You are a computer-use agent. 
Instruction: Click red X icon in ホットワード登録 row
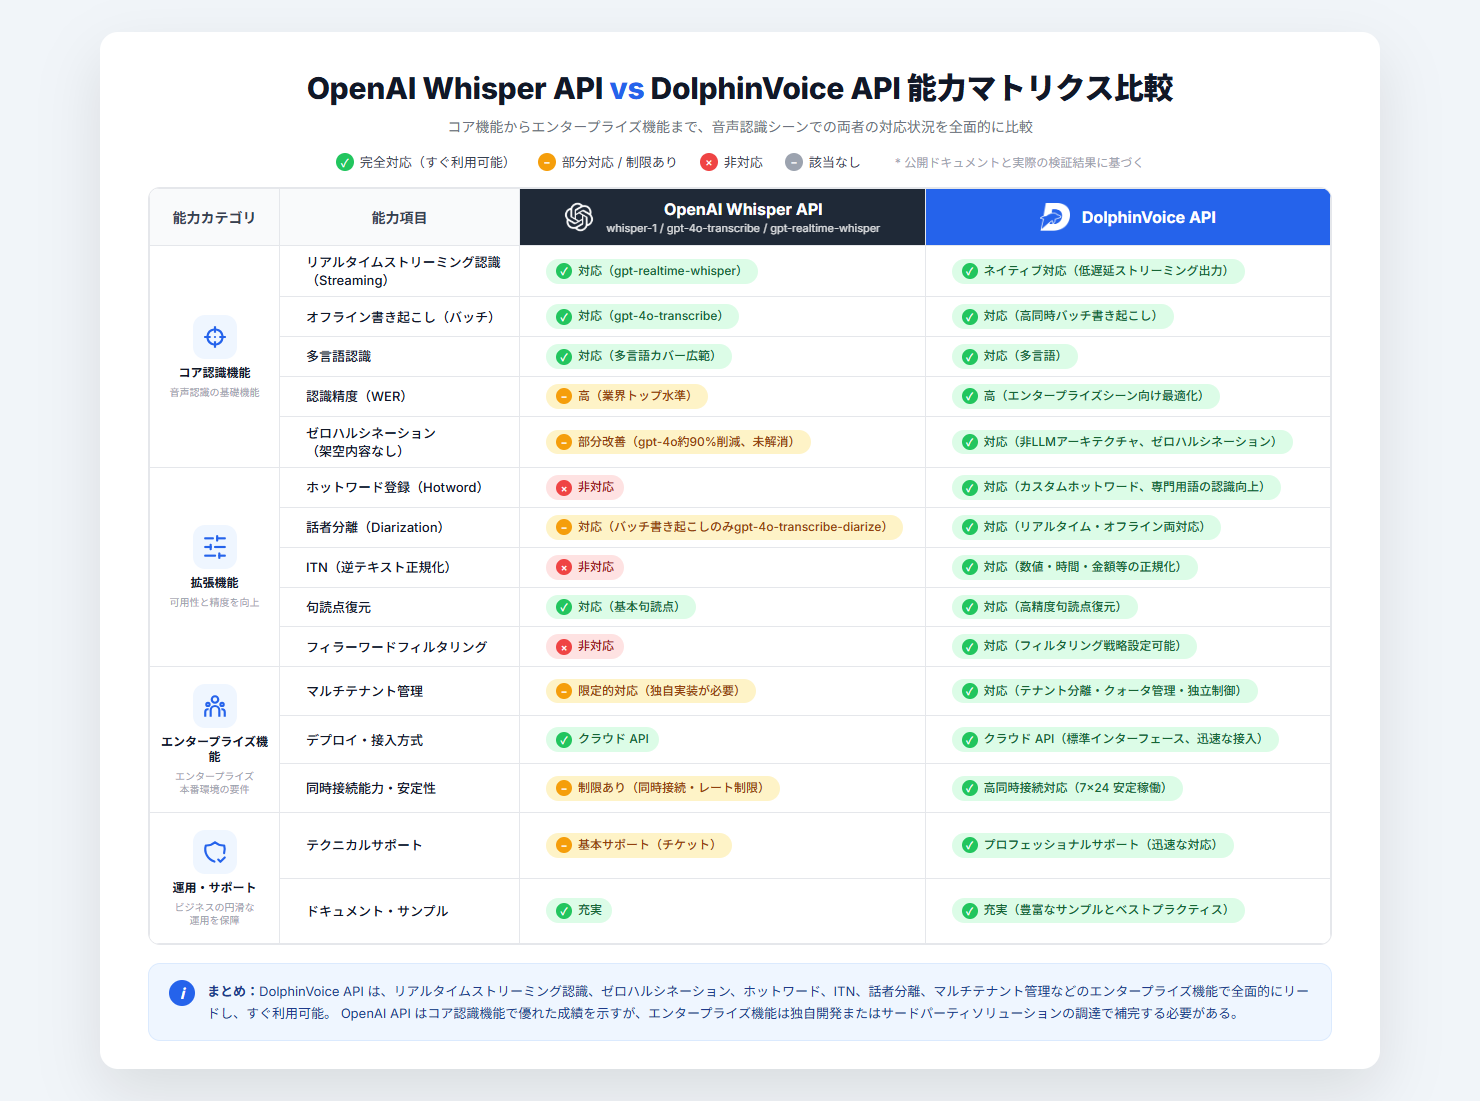click(x=564, y=488)
